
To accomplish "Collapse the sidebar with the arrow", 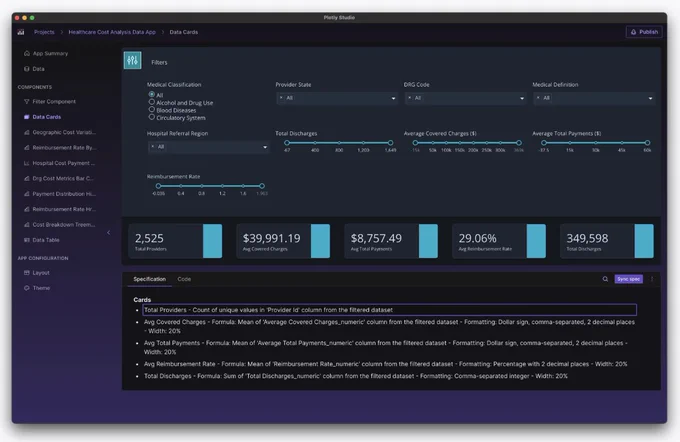I will 108,232.
